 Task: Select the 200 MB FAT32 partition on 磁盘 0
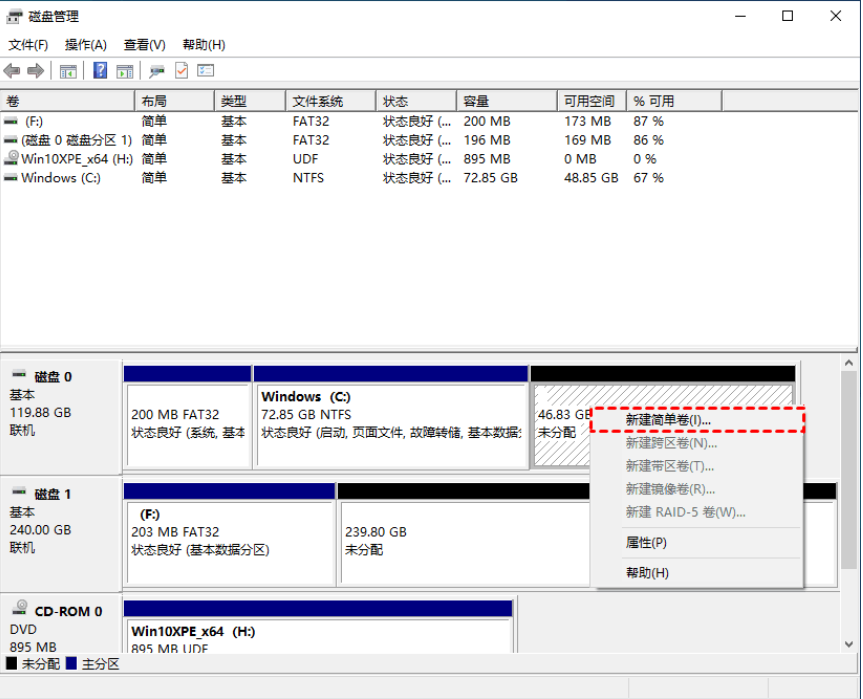click(188, 417)
